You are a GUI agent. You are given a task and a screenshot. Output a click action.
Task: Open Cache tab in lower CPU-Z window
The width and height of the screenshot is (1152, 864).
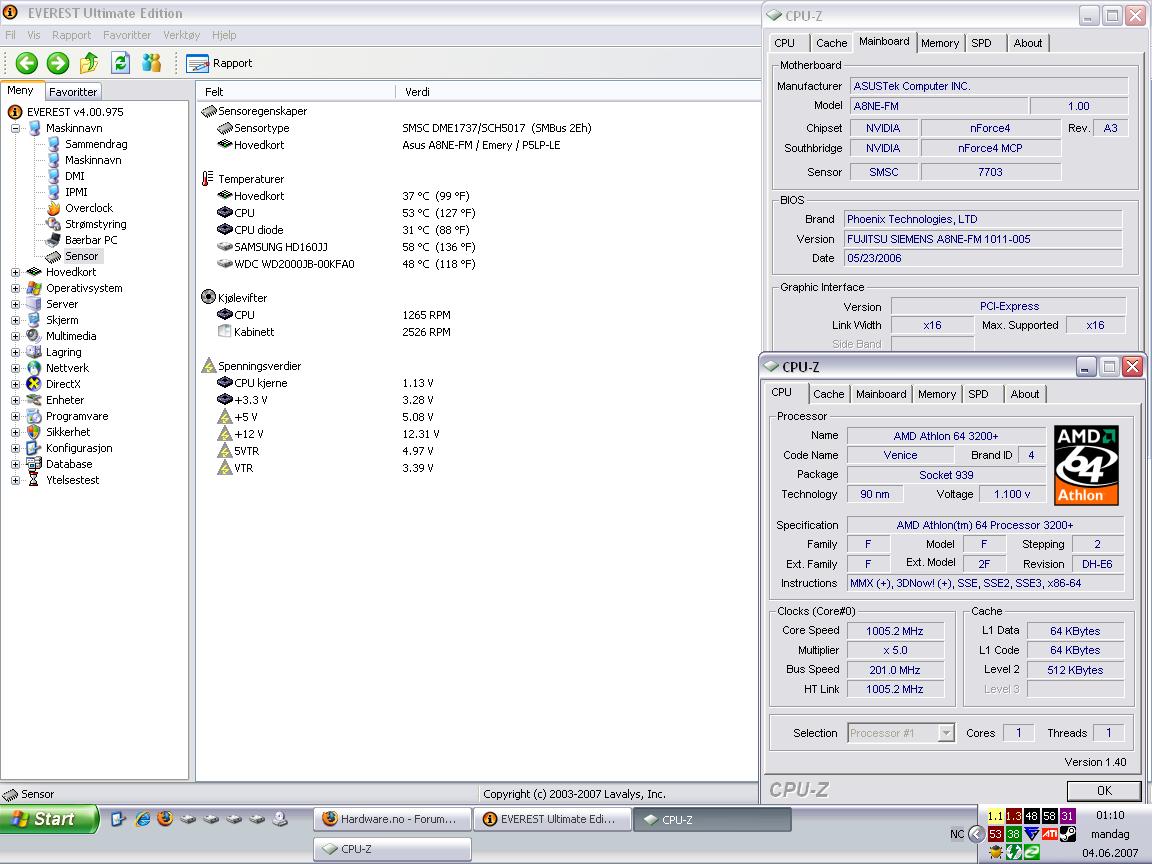pos(829,395)
